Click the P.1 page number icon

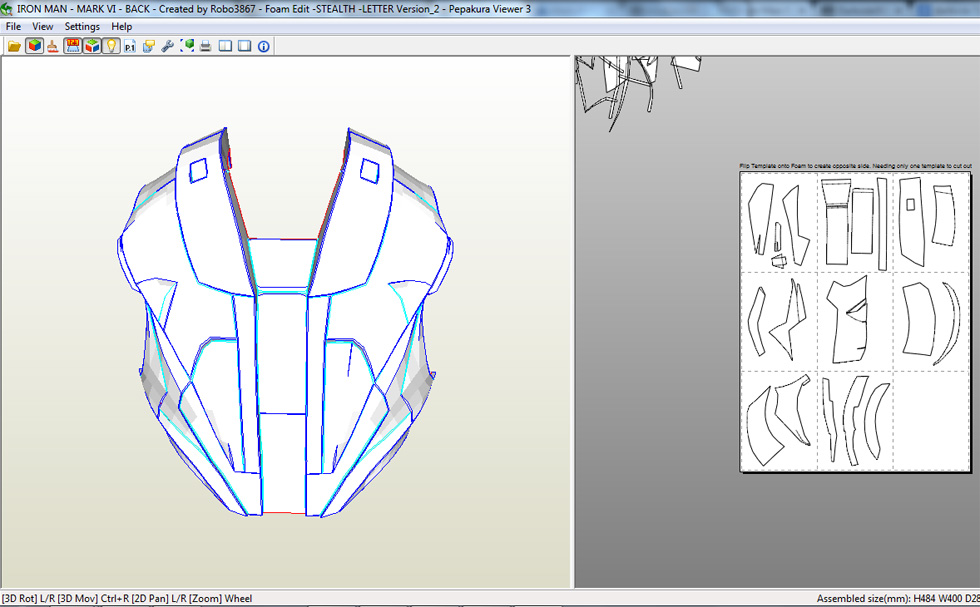coord(130,46)
